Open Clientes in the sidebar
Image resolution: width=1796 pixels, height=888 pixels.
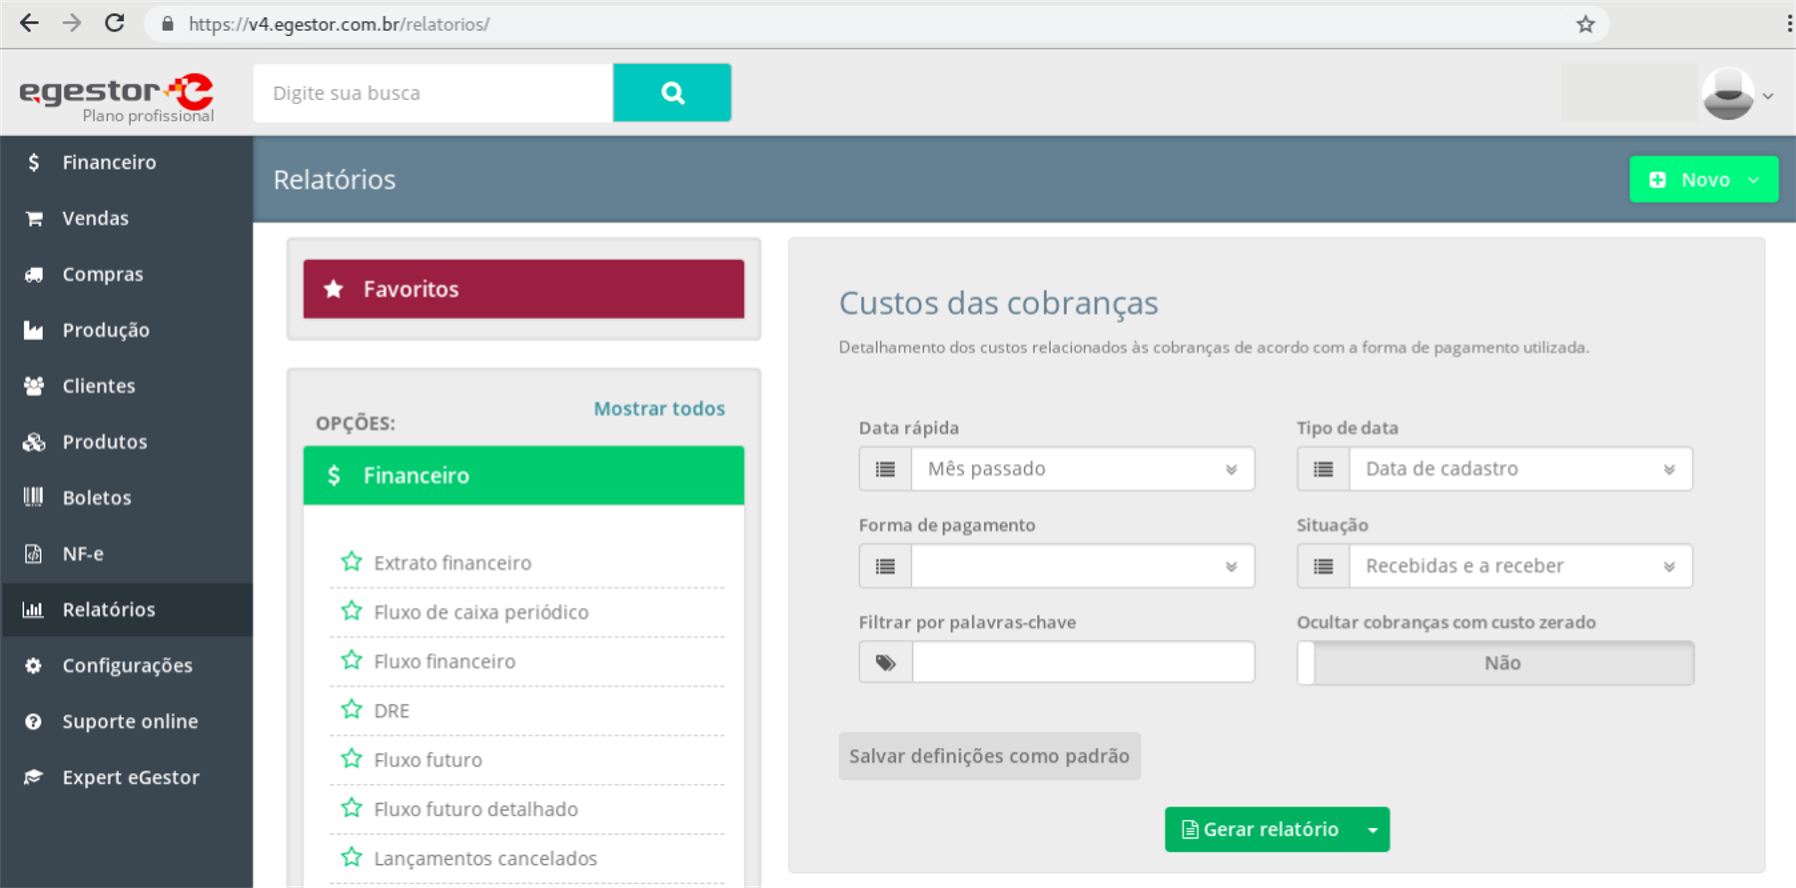click(x=127, y=386)
